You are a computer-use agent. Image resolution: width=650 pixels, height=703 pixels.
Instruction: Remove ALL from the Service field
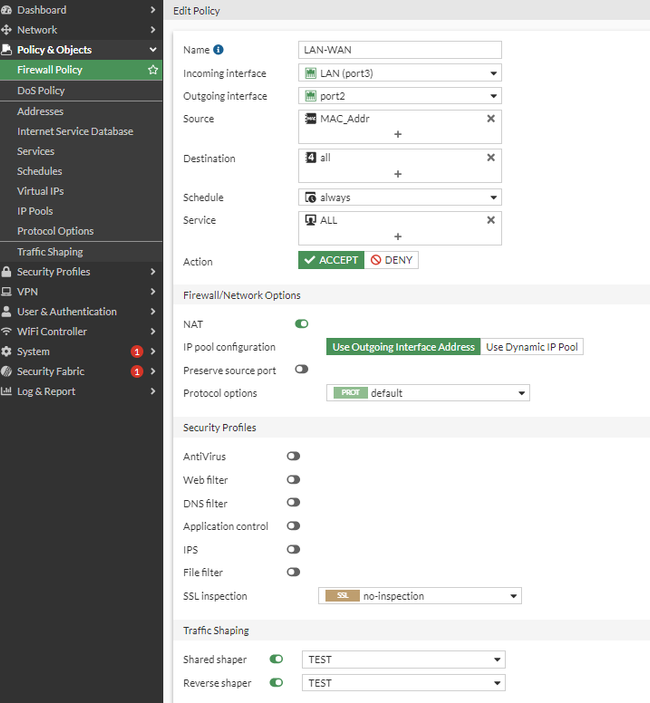(x=490, y=220)
